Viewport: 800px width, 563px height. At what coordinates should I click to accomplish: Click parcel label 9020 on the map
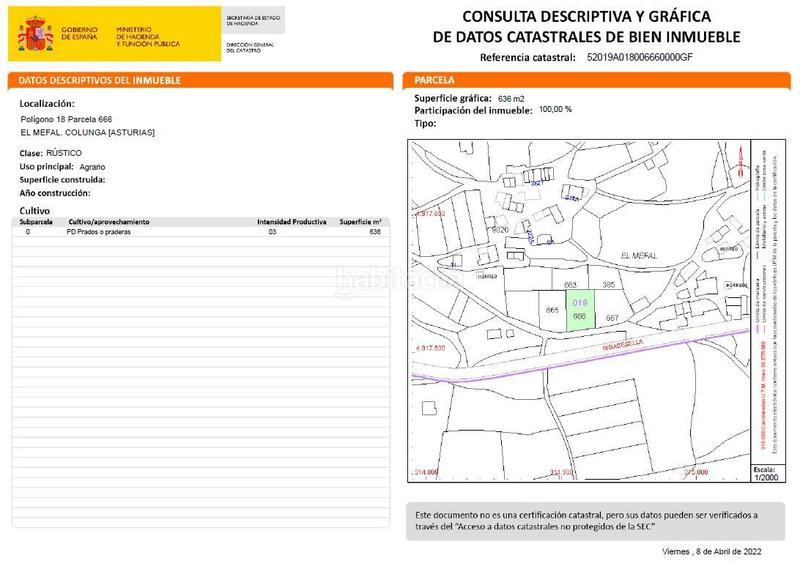(x=500, y=230)
